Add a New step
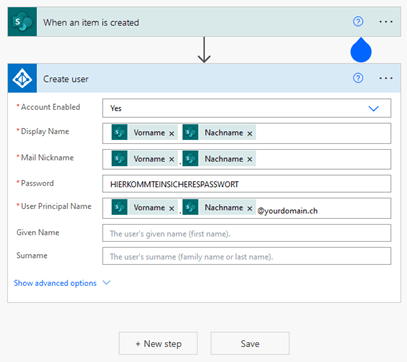Screen dimensions: 407x362 click(x=158, y=343)
